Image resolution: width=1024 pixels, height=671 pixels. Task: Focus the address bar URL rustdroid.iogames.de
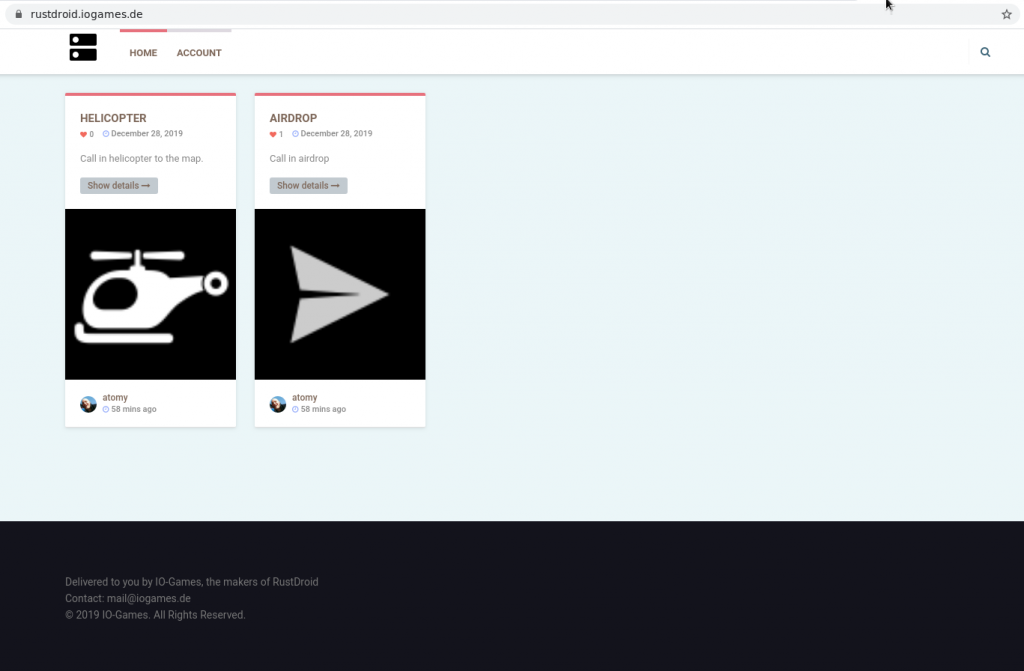coord(86,14)
